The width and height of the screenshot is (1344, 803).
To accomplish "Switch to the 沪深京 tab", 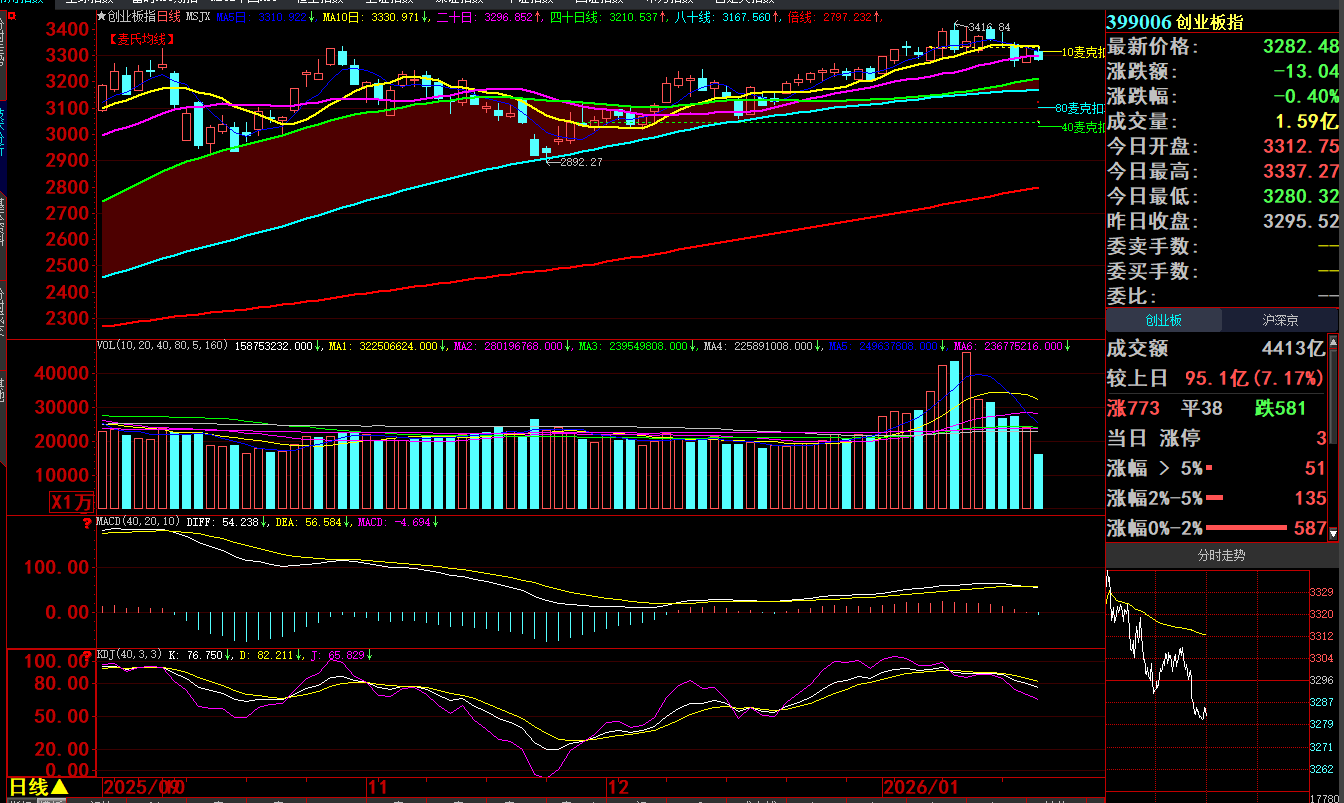I will point(1280,320).
